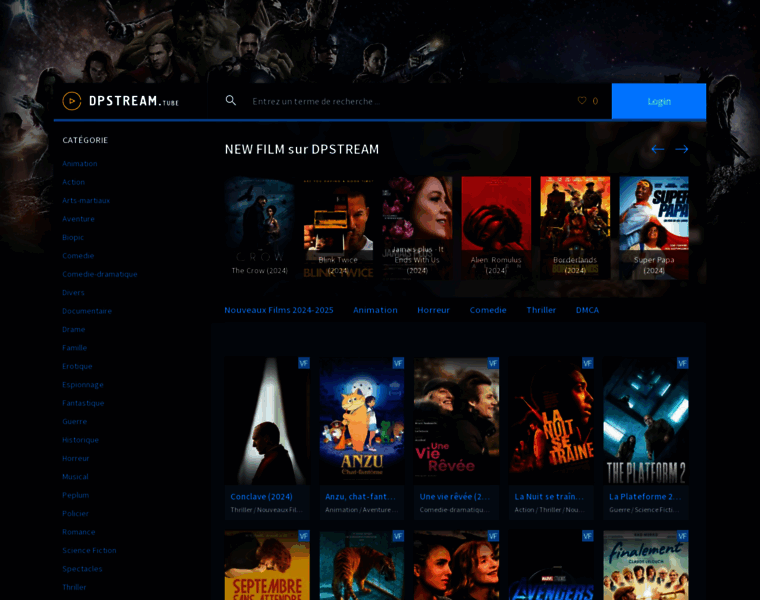Select Peplum category
Screen dimensions: 760x600
[x=75, y=495]
